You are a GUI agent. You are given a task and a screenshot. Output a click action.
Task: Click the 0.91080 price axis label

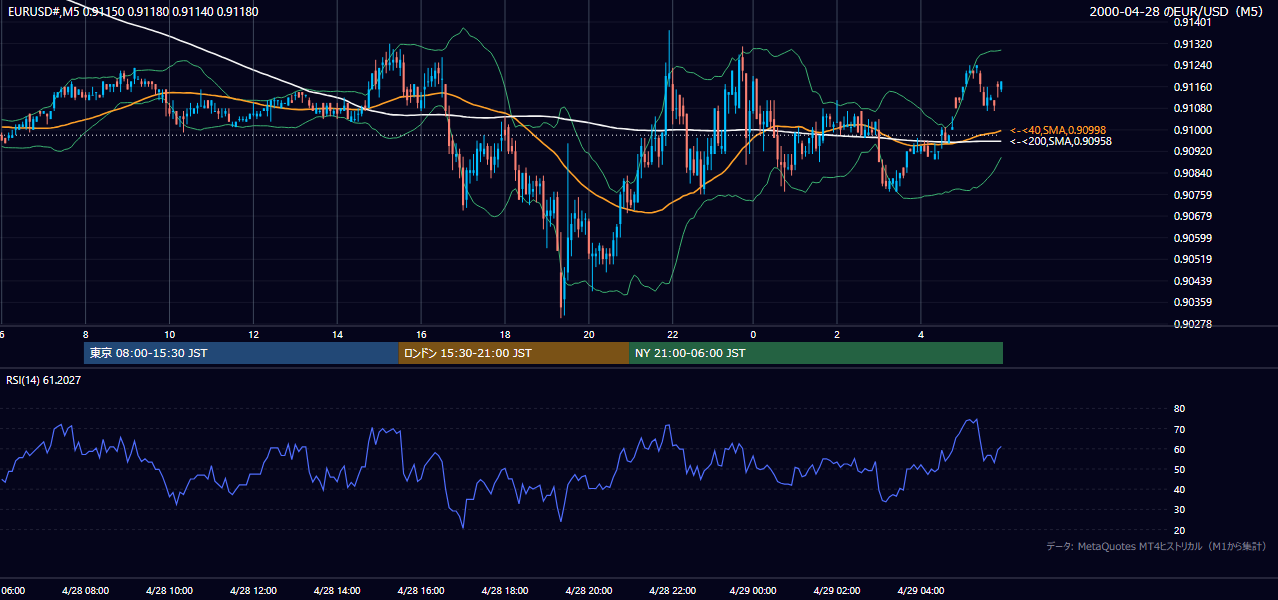(x=1192, y=109)
